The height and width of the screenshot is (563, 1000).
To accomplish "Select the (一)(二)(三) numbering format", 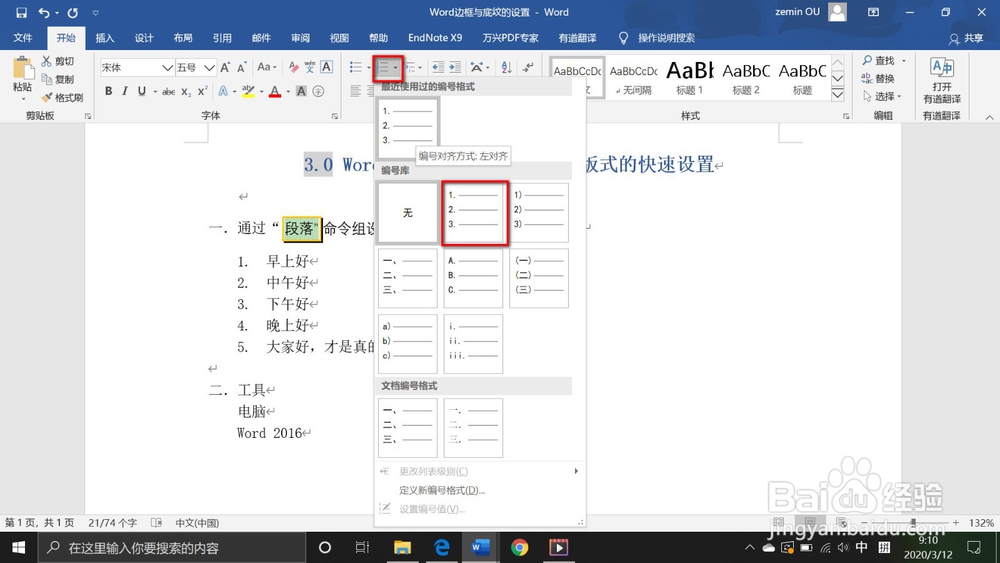I will [539, 278].
